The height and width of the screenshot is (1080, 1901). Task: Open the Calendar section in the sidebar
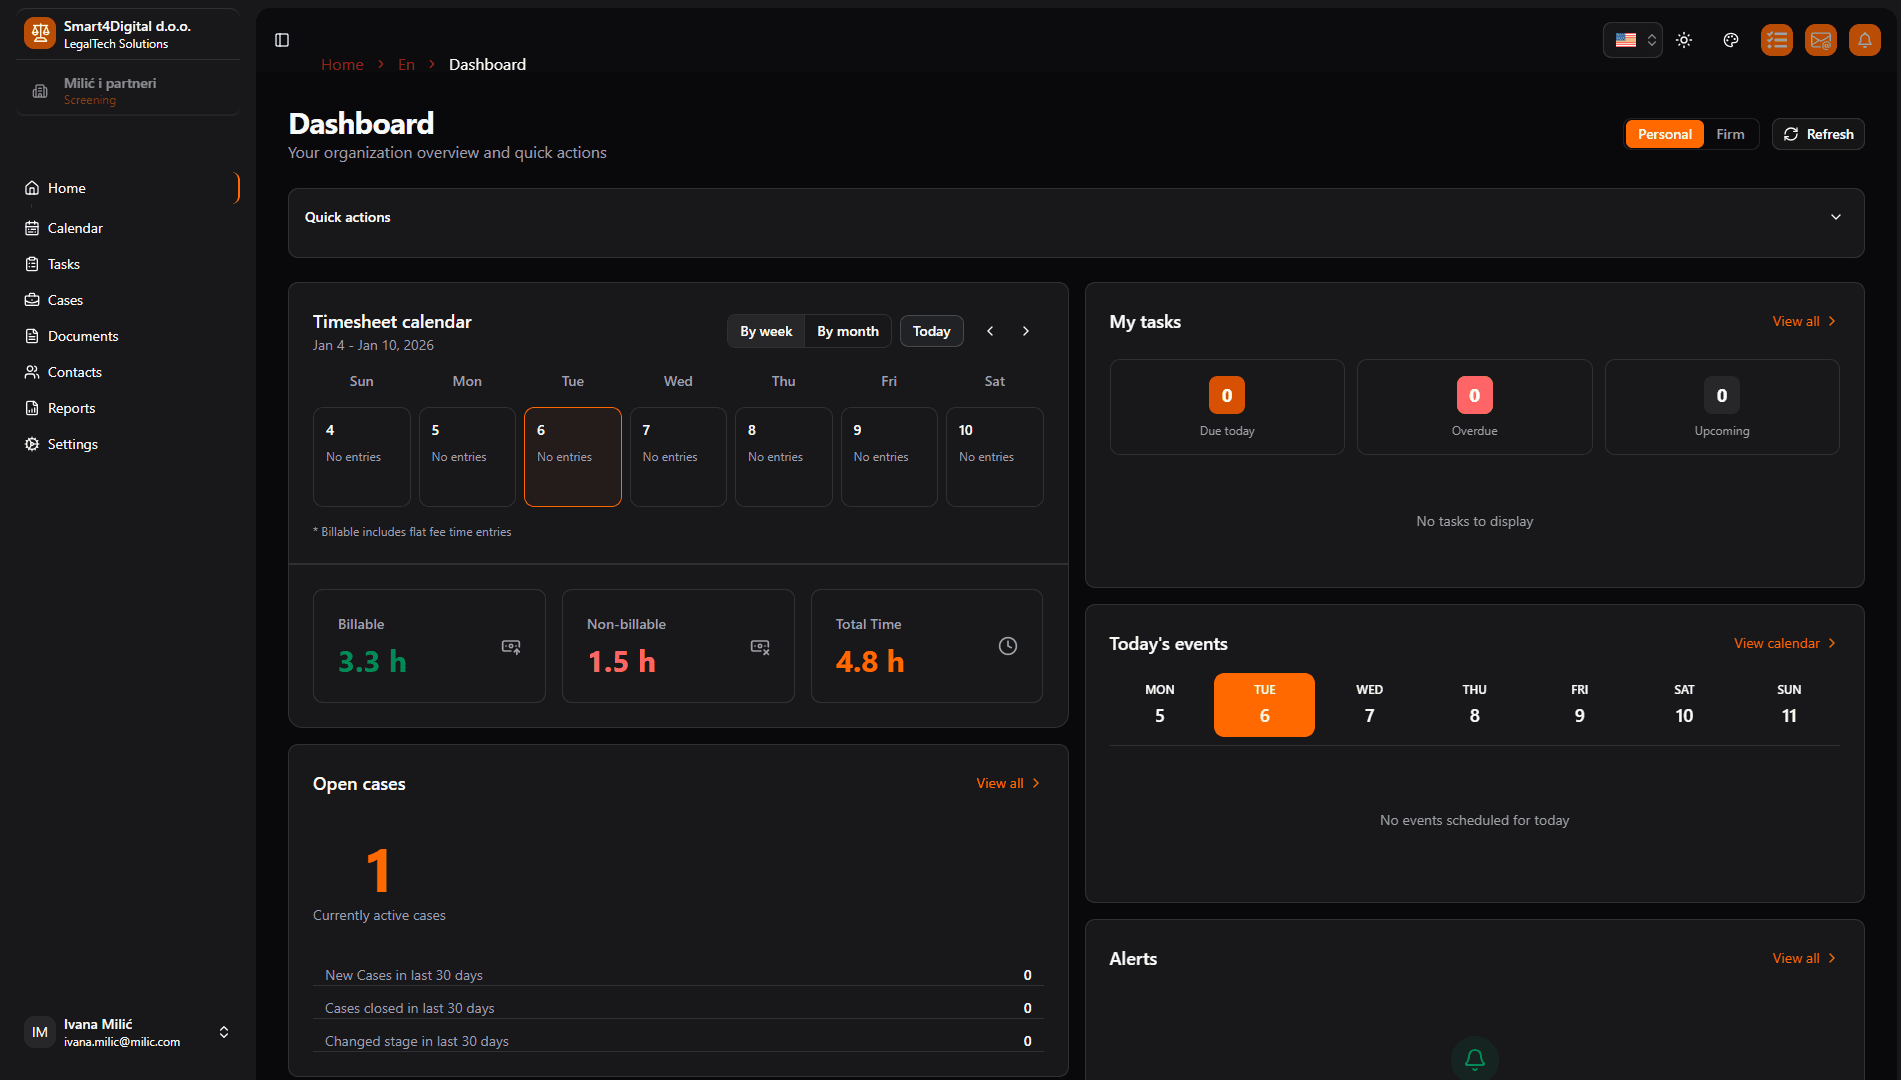(74, 228)
